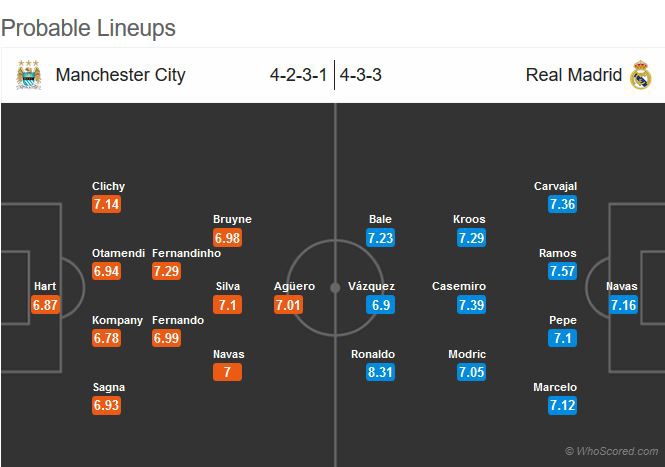Viewport: 665px width, 467px height.
Task: Select Agüero's 7.01 rating badge
Action: point(288,304)
